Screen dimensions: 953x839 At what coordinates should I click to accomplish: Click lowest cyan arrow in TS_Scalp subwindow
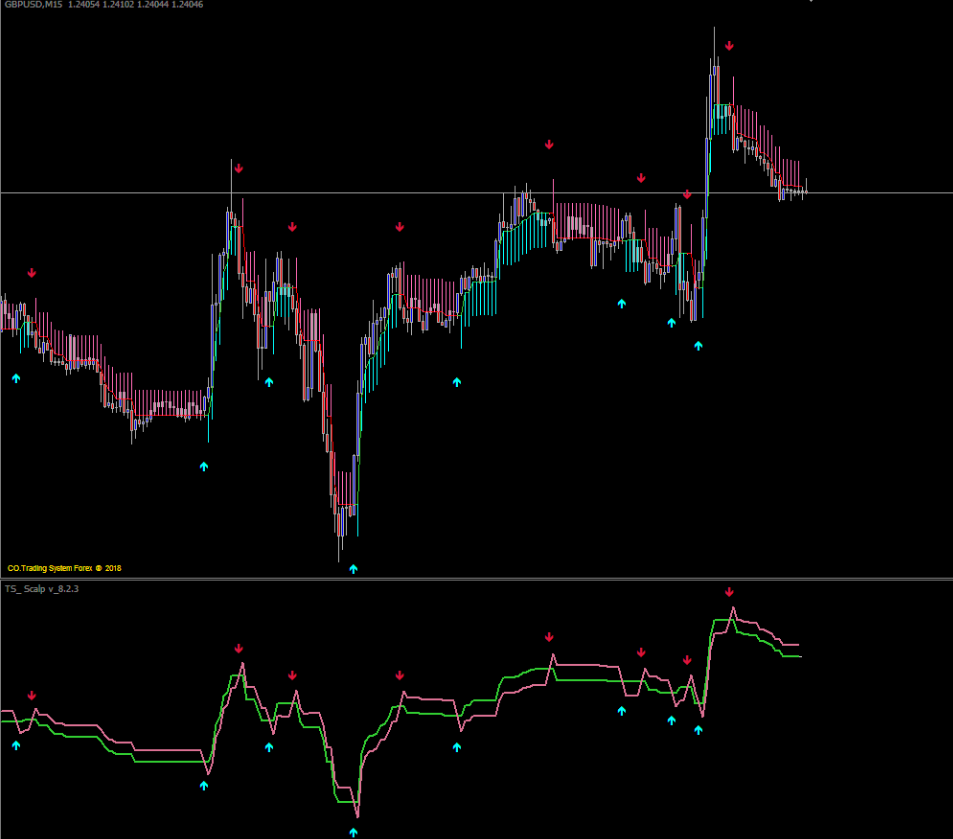353,831
